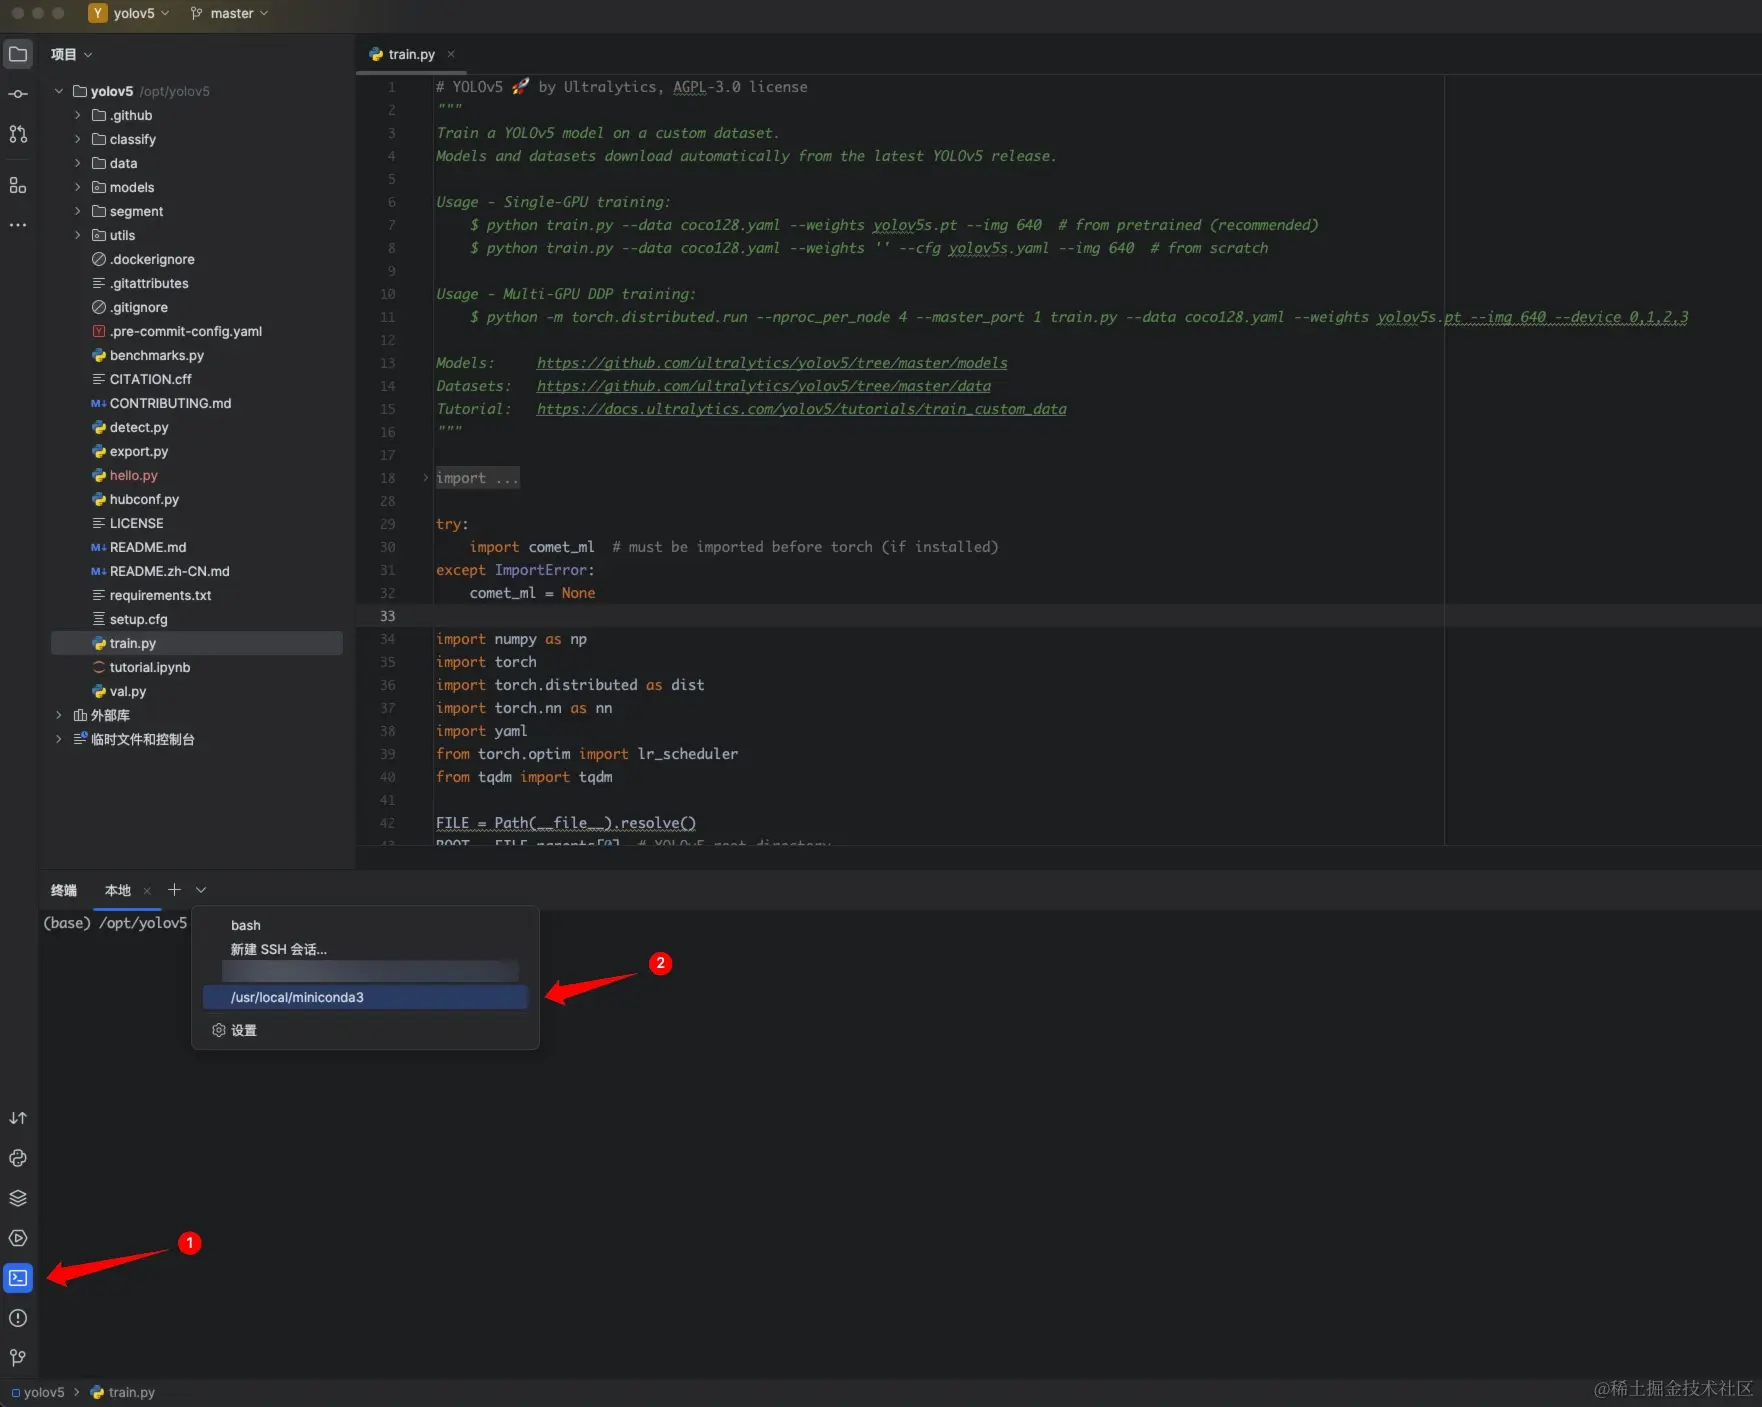Open the Models GitHub link
The image size is (1762, 1407).
pos(772,363)
